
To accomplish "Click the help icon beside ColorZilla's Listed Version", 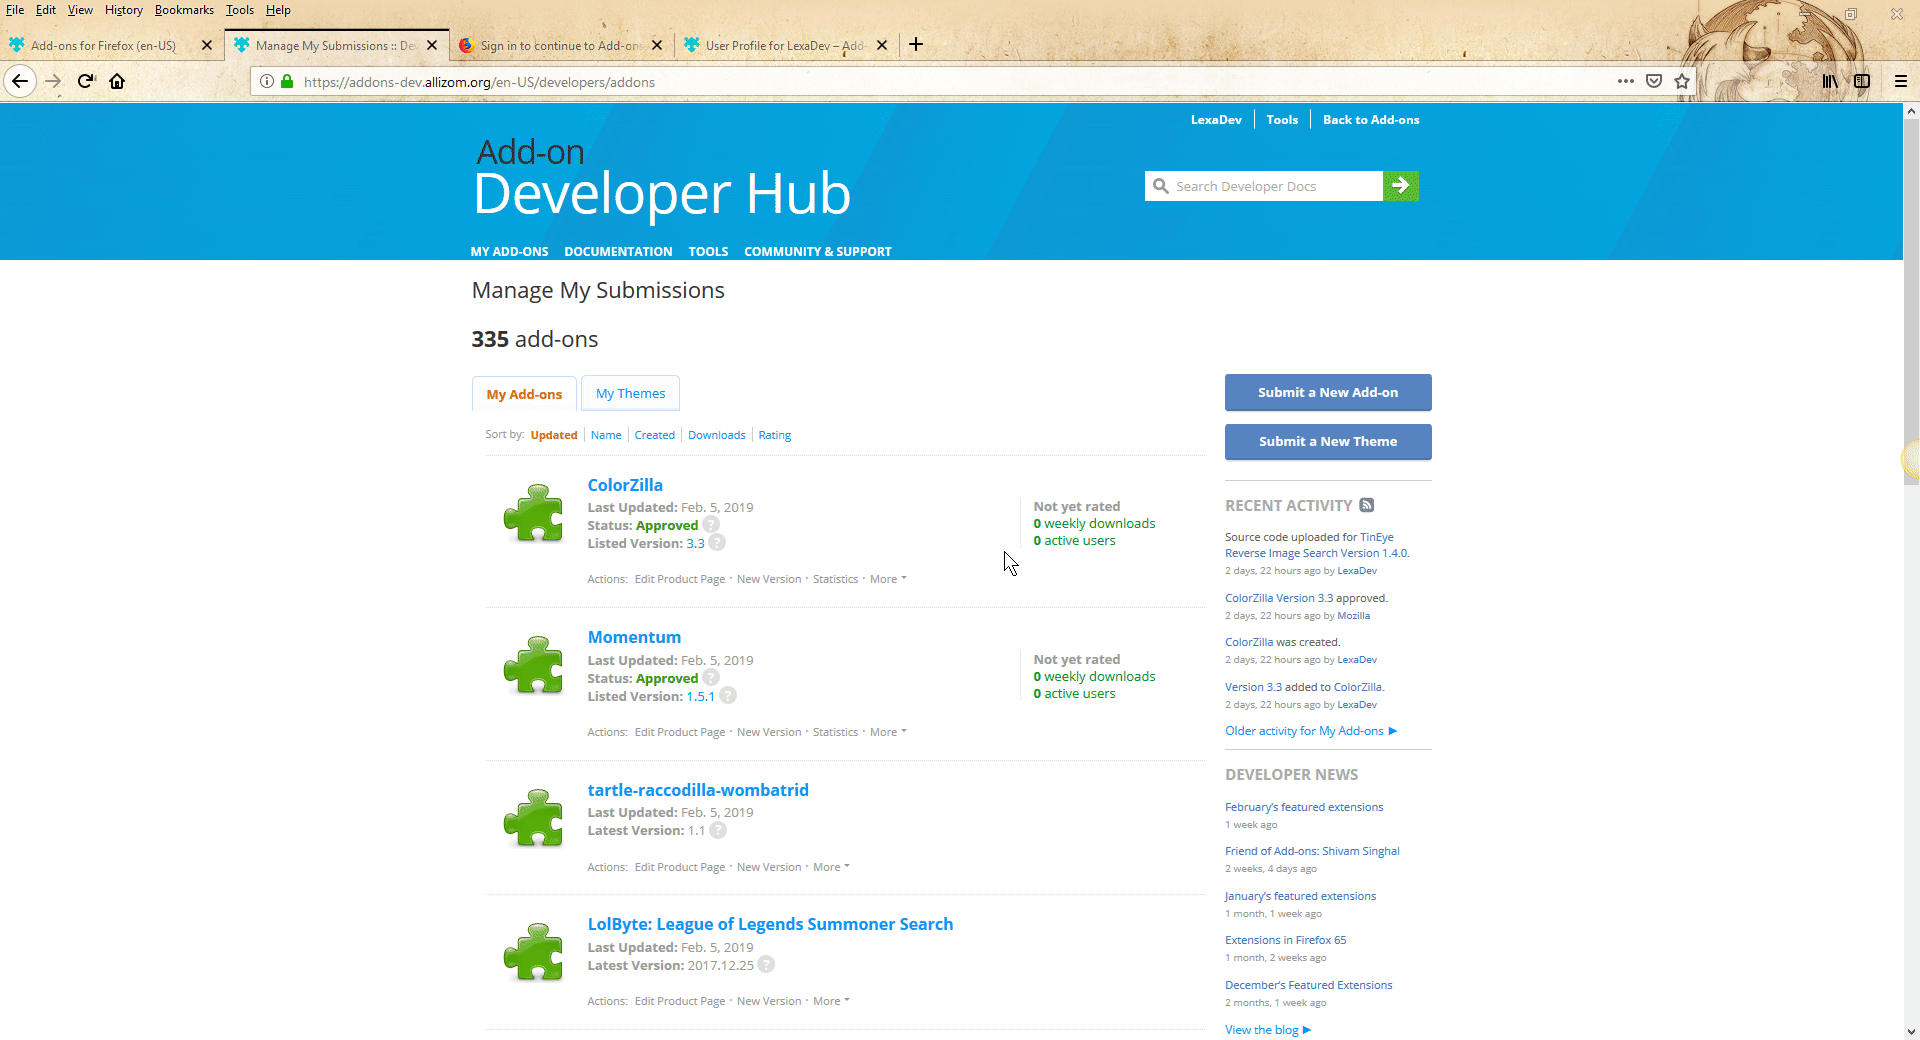I will pyautogui.click(x=717, y=543).
